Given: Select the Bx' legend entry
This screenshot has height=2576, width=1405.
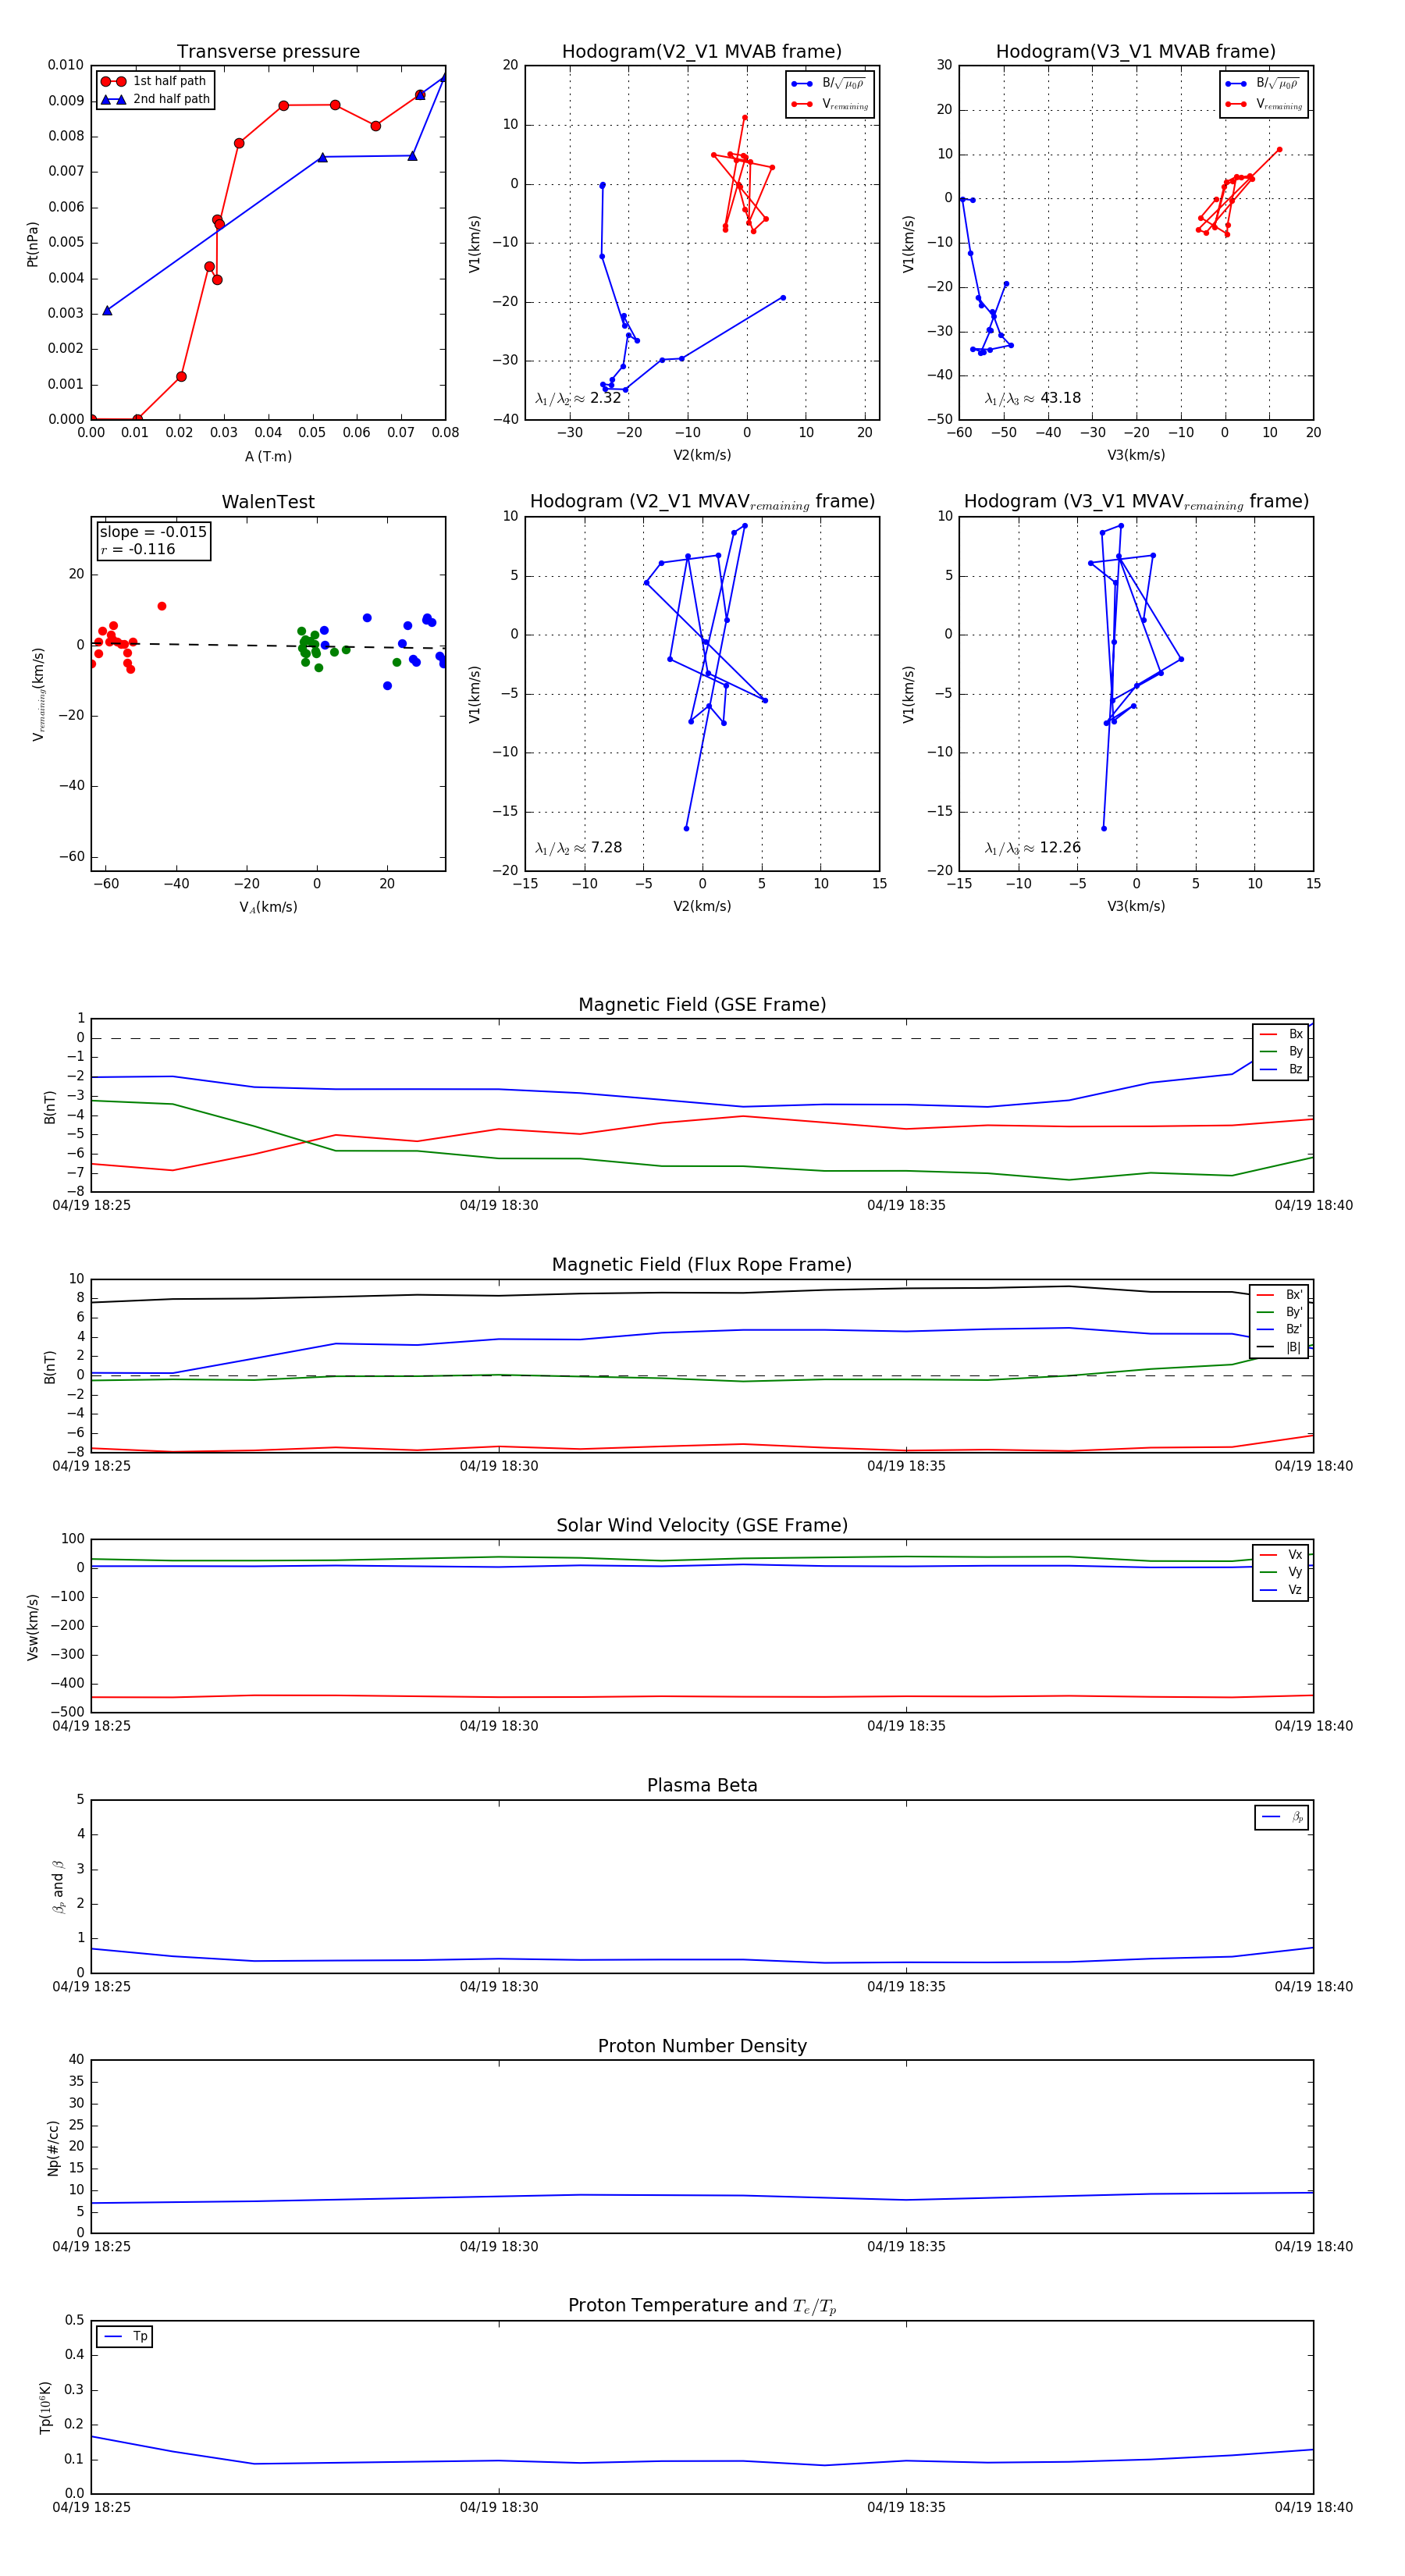Looking at the screenshot, I should [1280, 1295].
